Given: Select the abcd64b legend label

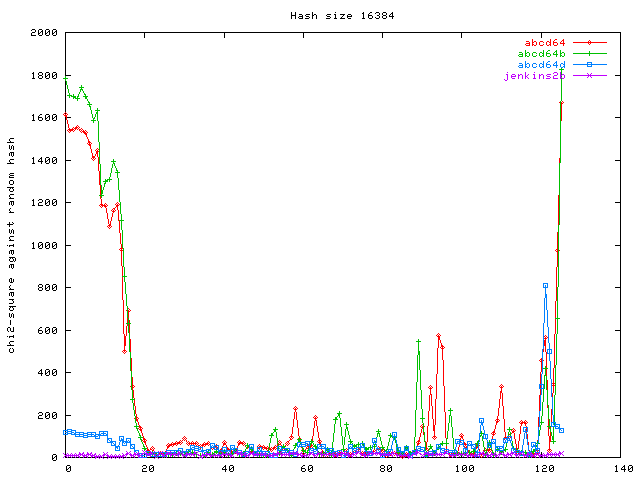Looking at the screenshot, I should coord(542,53).
